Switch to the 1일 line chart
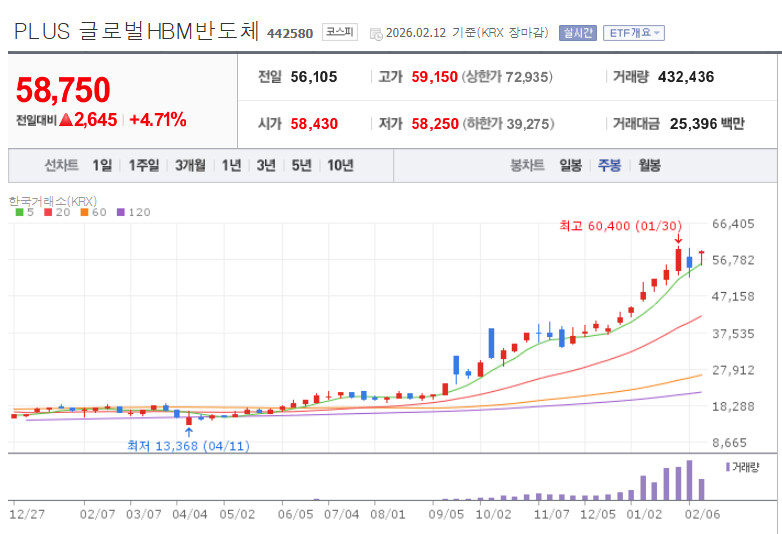782x534 pixels. [x=102, y=166]
